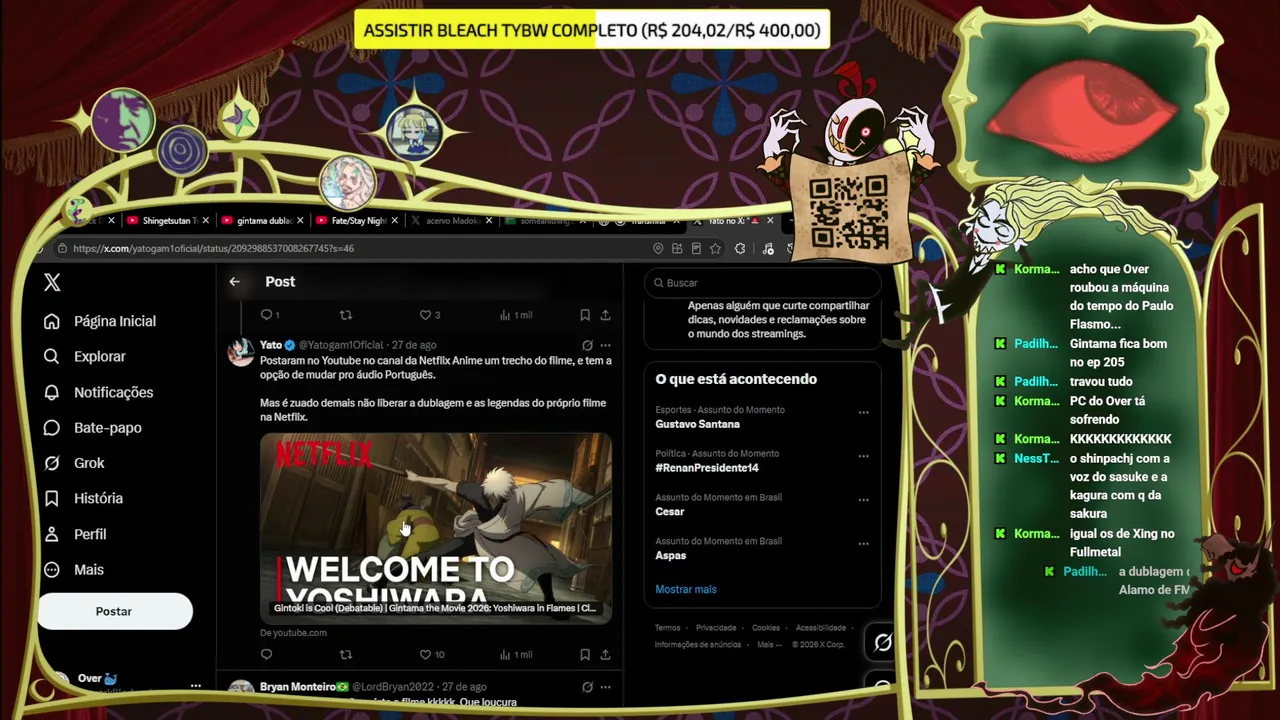Open the História bookmark icon in sidebar
This screenshot has height=720, width=1280.
52,498
